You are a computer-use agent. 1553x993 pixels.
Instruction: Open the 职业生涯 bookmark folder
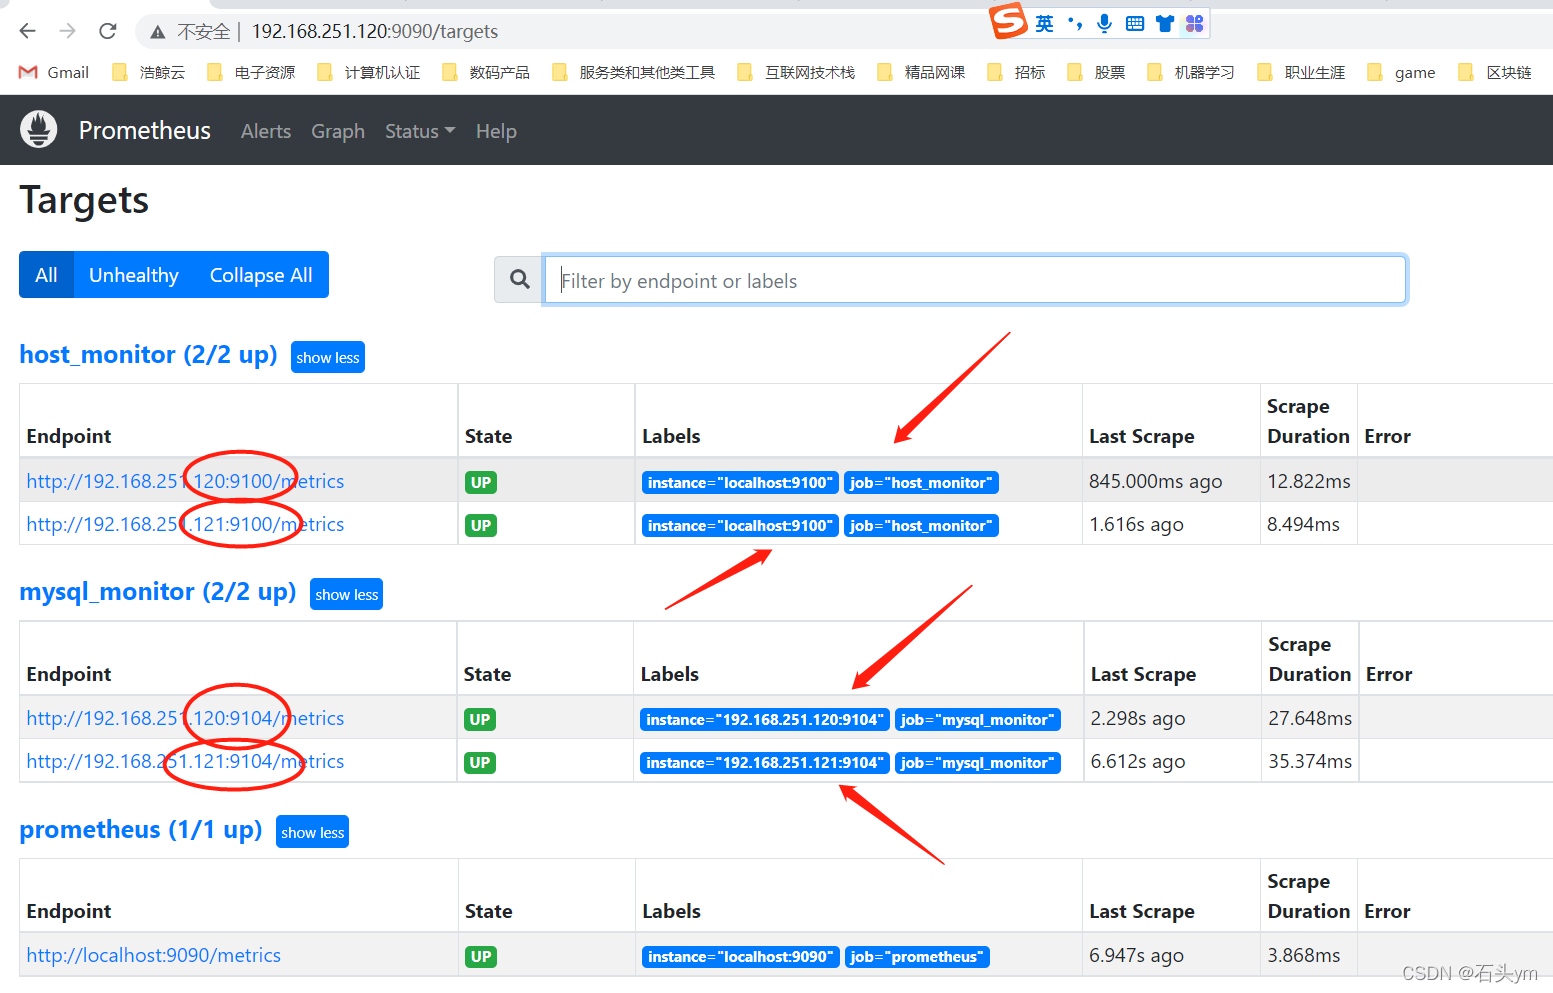1301,72
